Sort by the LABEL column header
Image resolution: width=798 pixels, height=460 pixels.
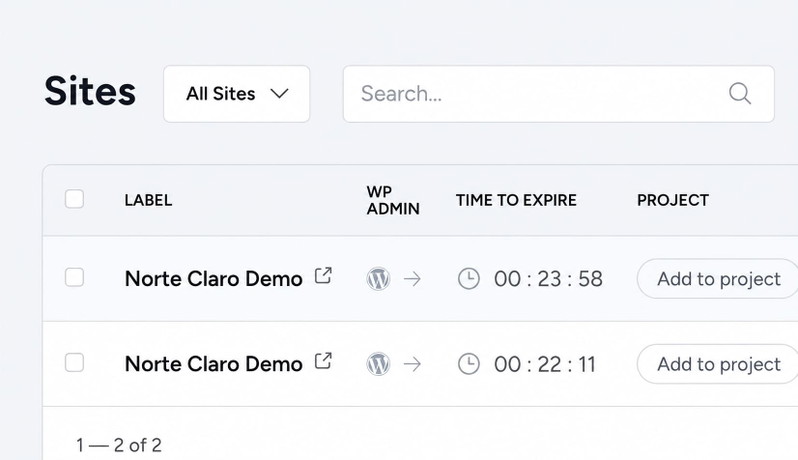[148, 200]
